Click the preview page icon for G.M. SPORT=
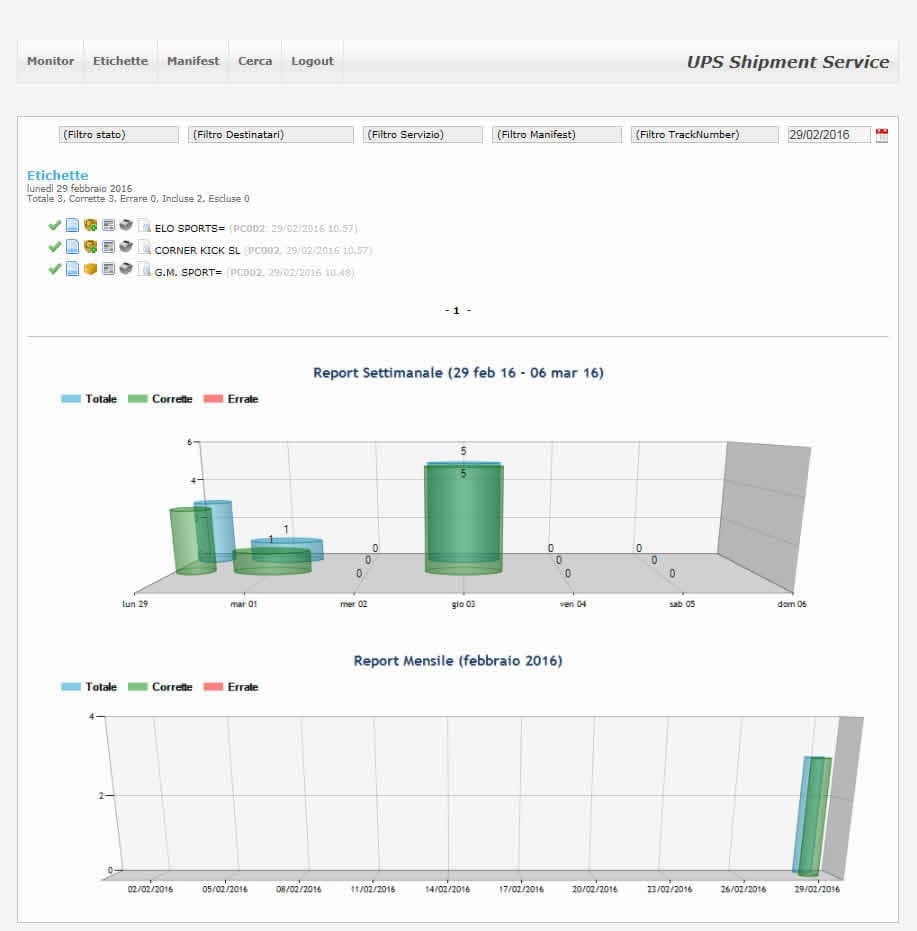The height and width of the screenshot is (931, 917). point(144,269)
